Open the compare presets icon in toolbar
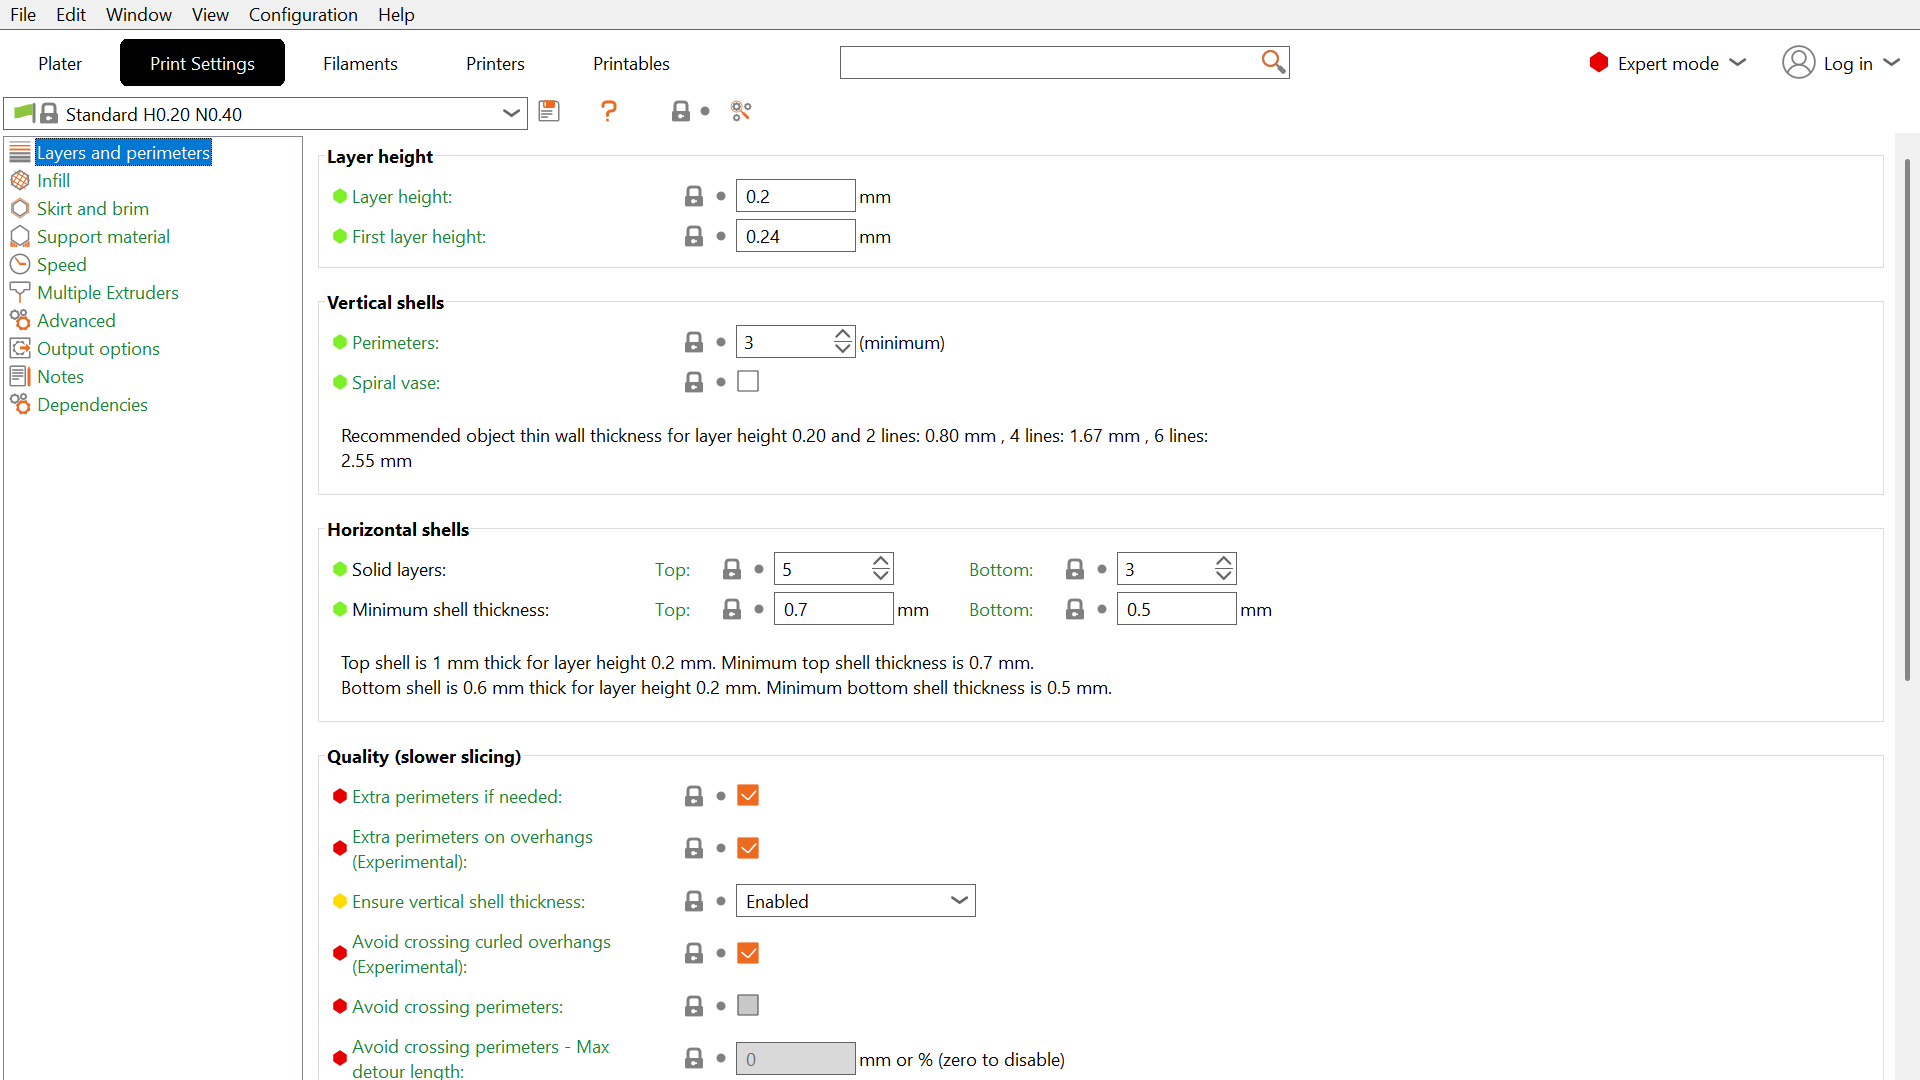The image size is (1920, 1080). coord(741,111)
